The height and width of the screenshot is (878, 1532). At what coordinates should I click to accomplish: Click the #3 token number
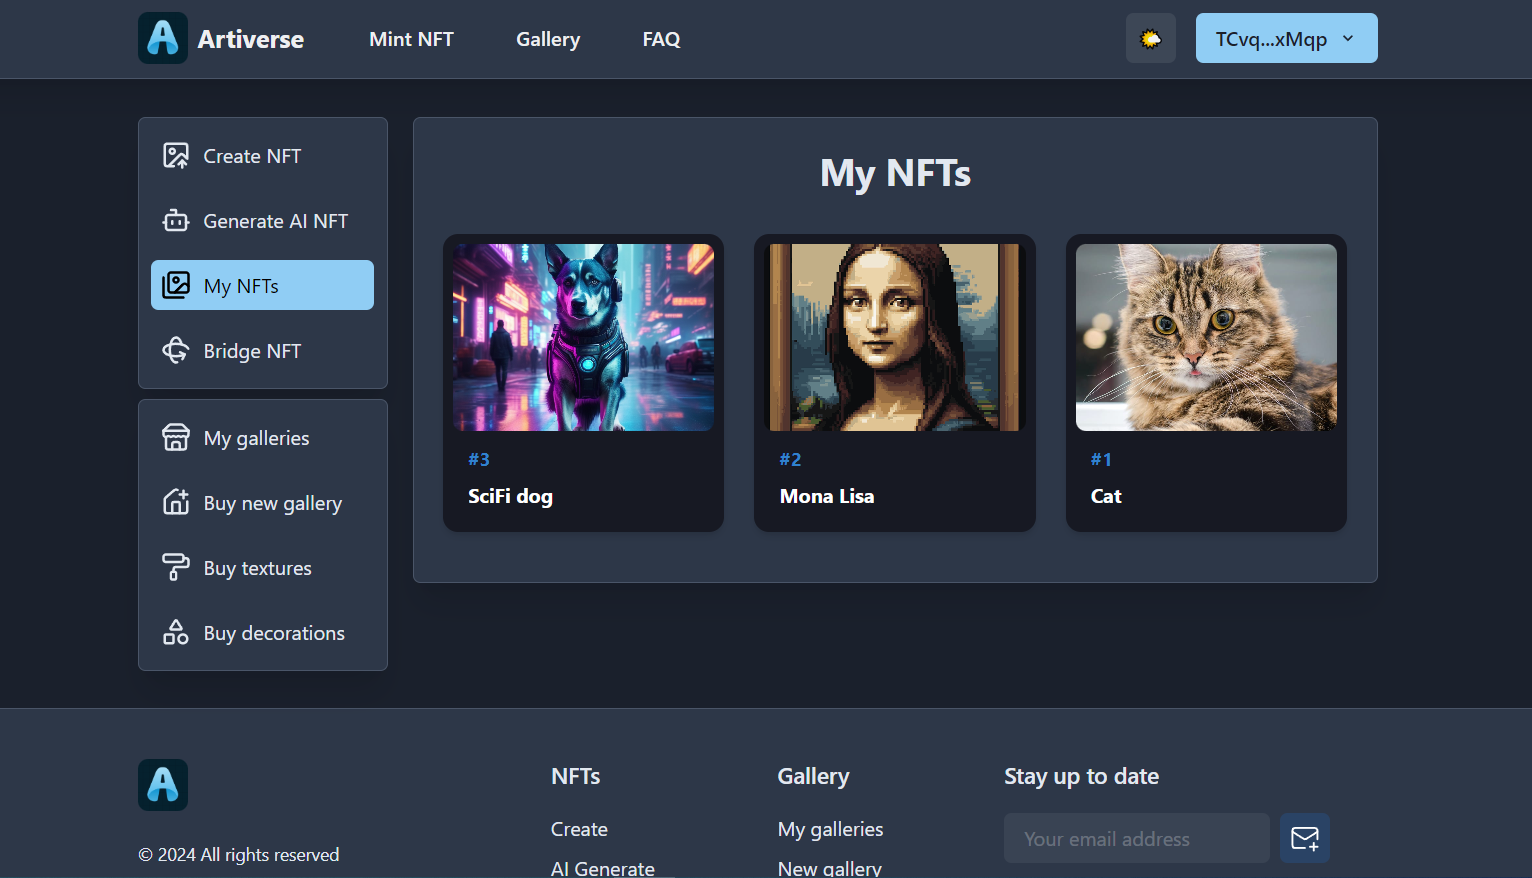(x=479, y=459)
